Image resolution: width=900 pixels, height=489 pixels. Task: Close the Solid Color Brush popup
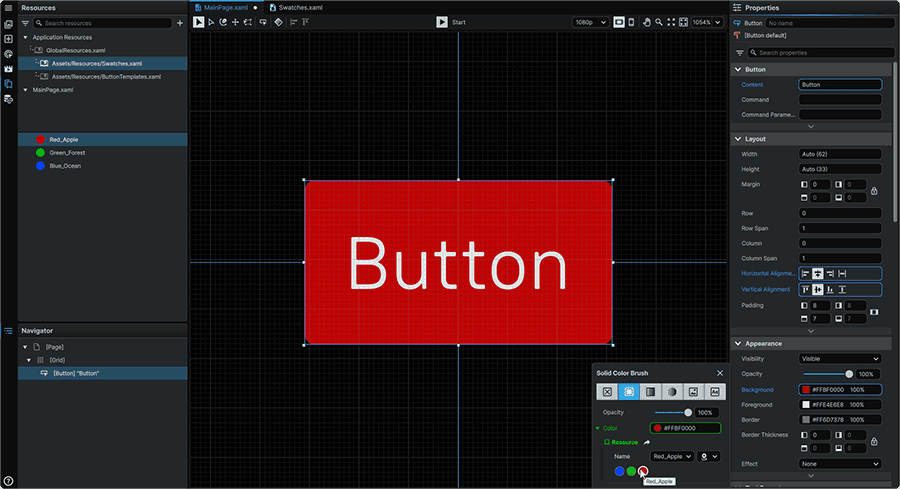720,373
